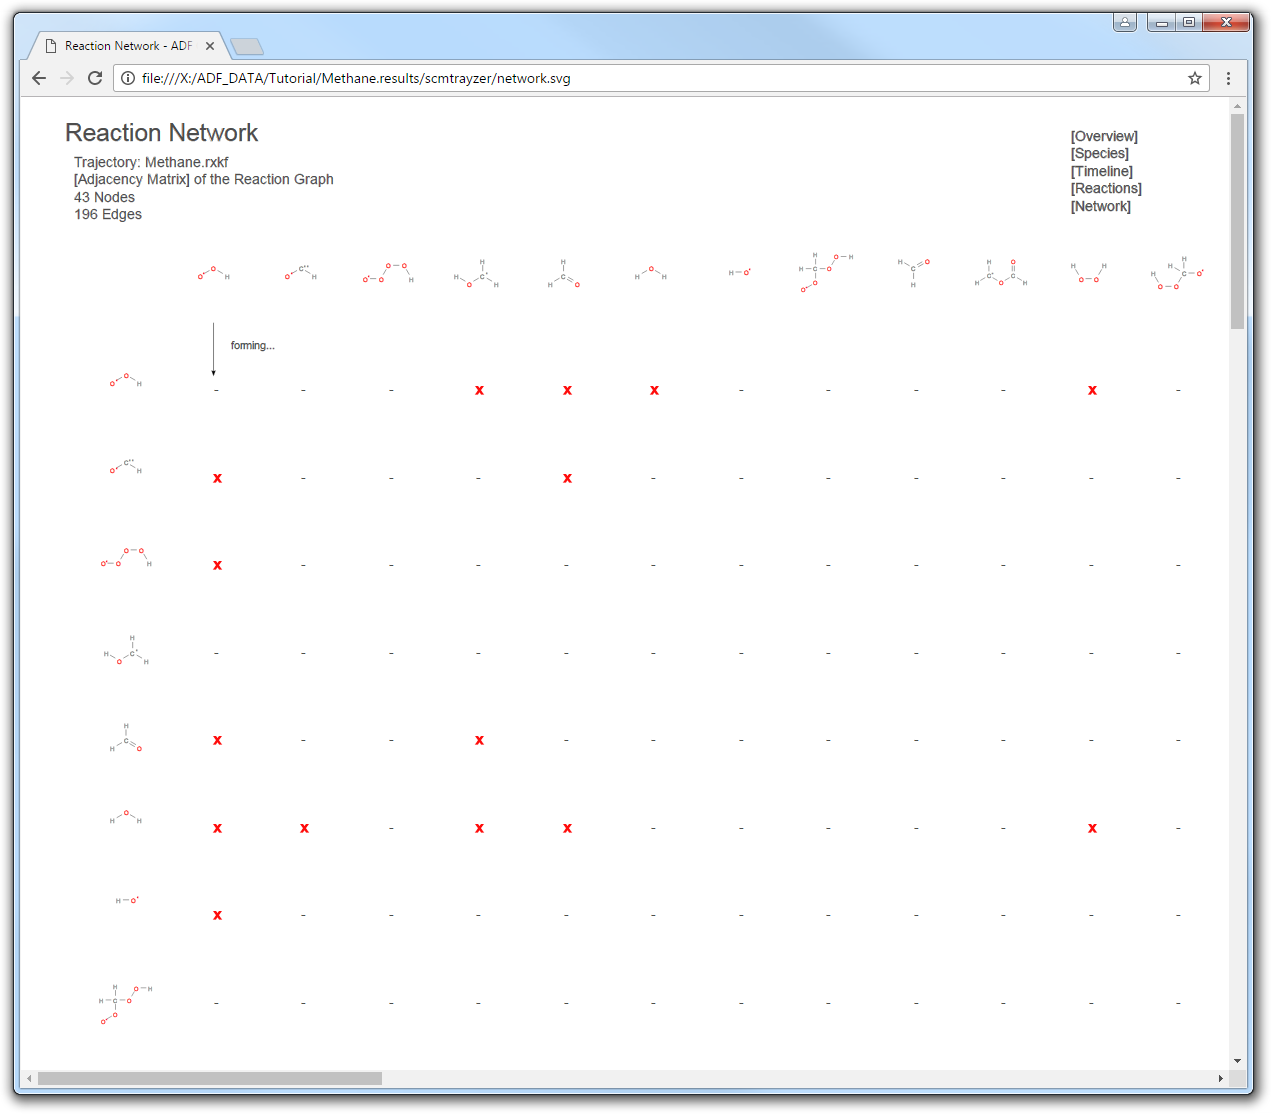Select the water molecule column header
This screenshot has height=1114, width=1272.
pos(650,272)
